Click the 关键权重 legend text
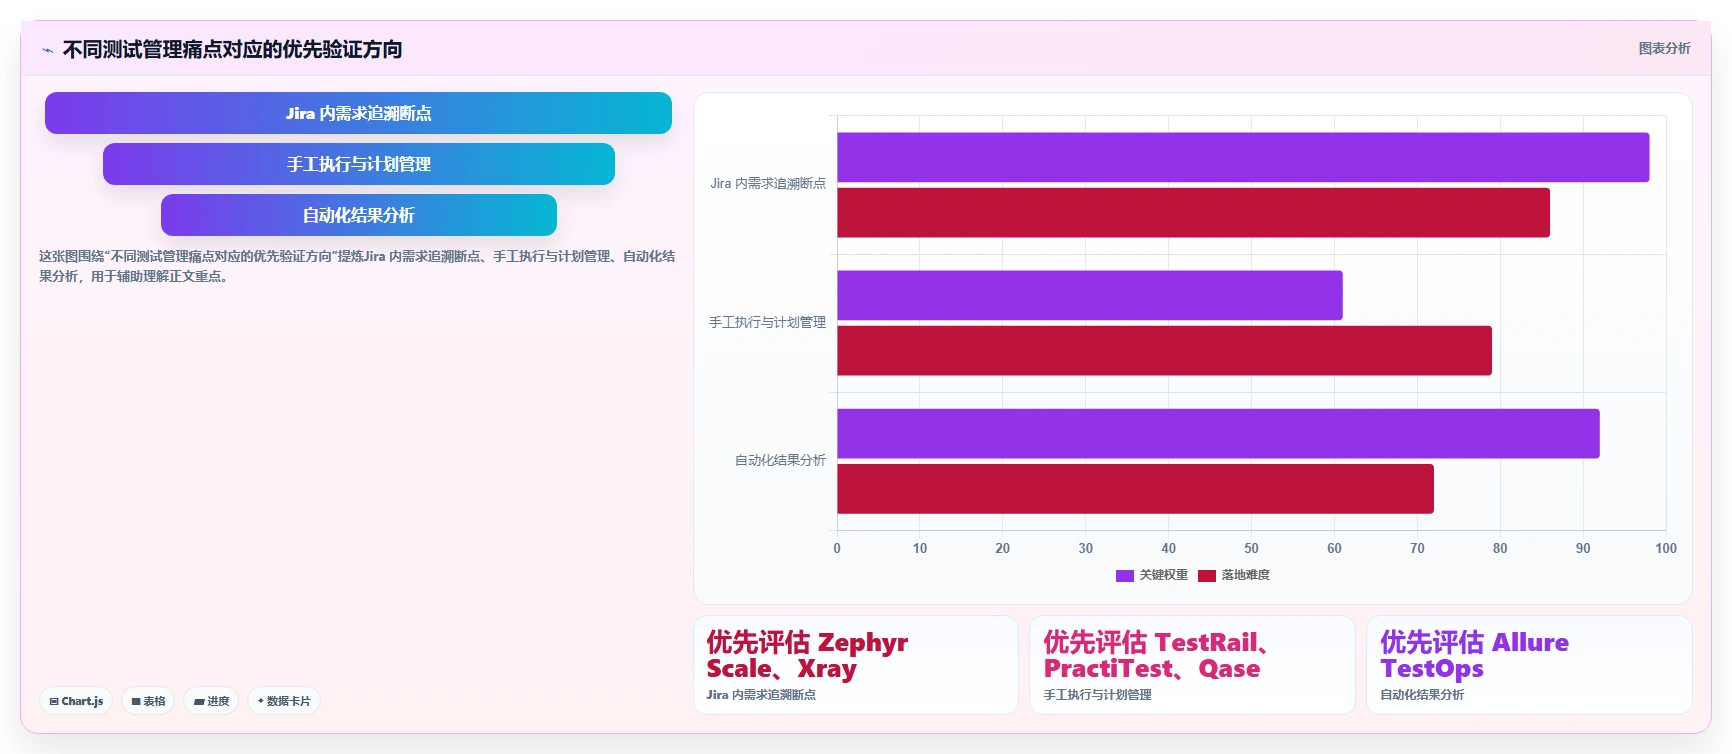The width and height of the screenshot is (1732, 754). click(1164, 575)
